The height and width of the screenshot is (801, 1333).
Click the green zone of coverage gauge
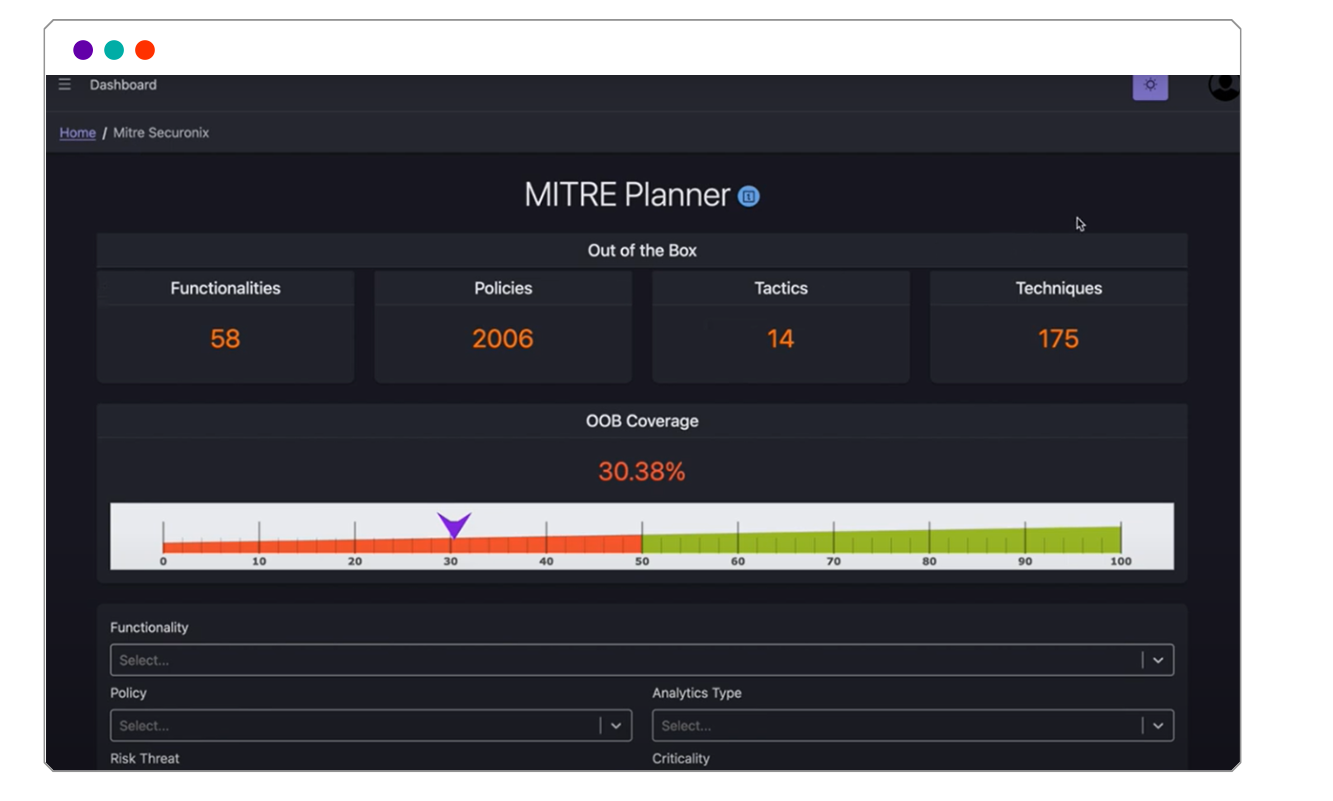(x=880, y=541)
